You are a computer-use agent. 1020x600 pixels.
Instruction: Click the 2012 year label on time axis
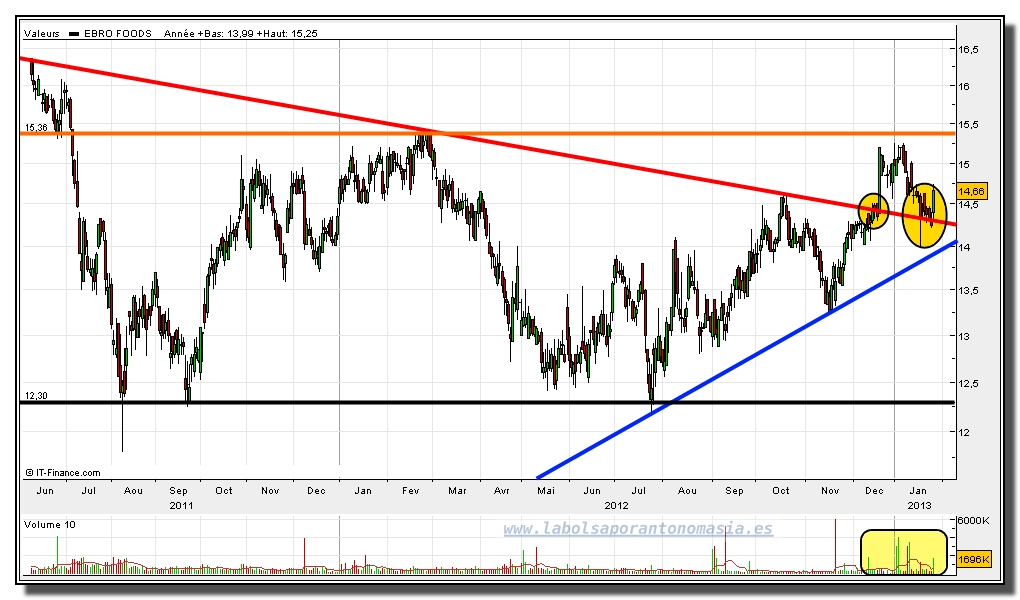(x=617, y=505)
